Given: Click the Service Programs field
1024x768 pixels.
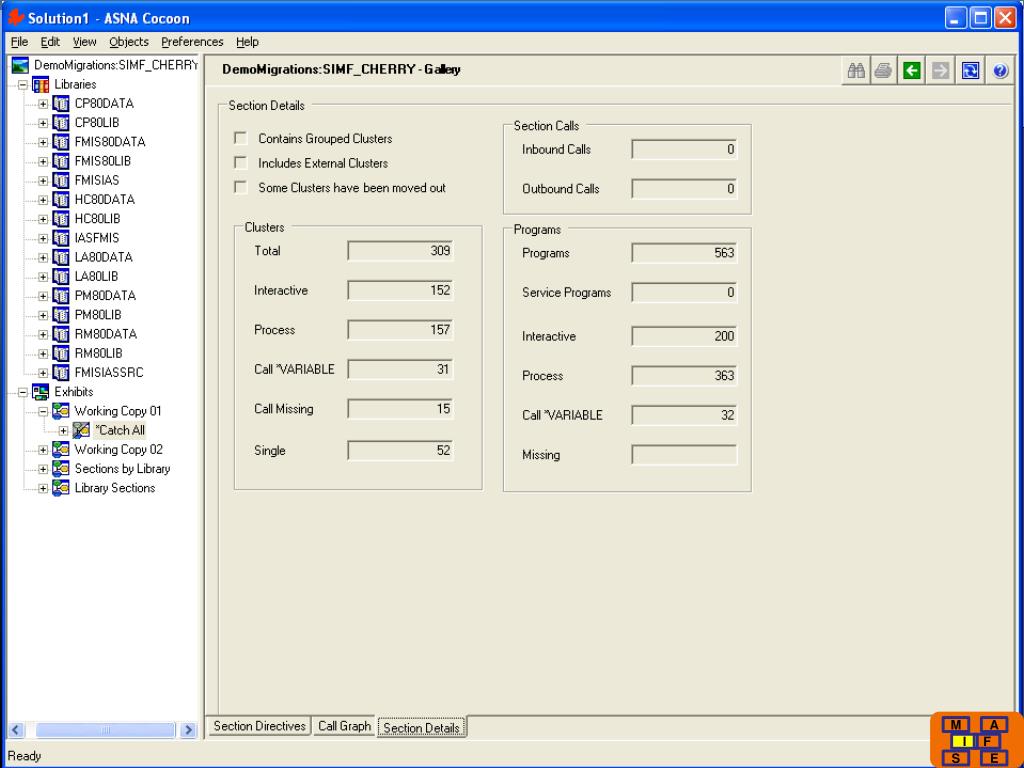Looking at the screenshot, I should coord(684,293).
